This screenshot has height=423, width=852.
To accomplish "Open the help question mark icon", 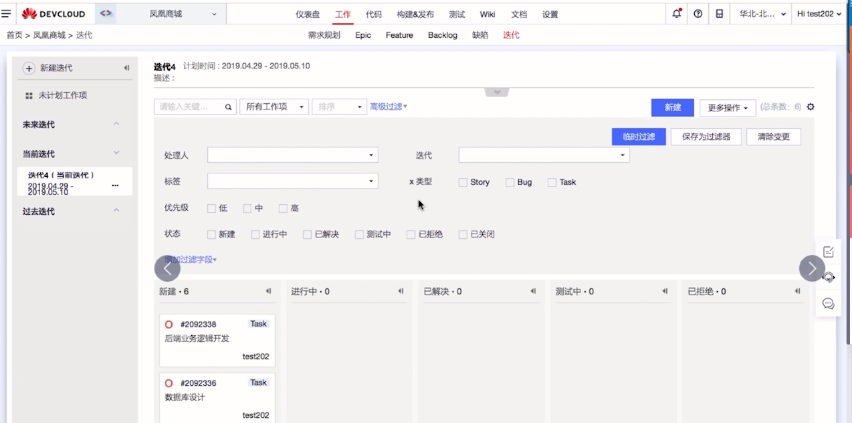I will click(x=698, y=14).
